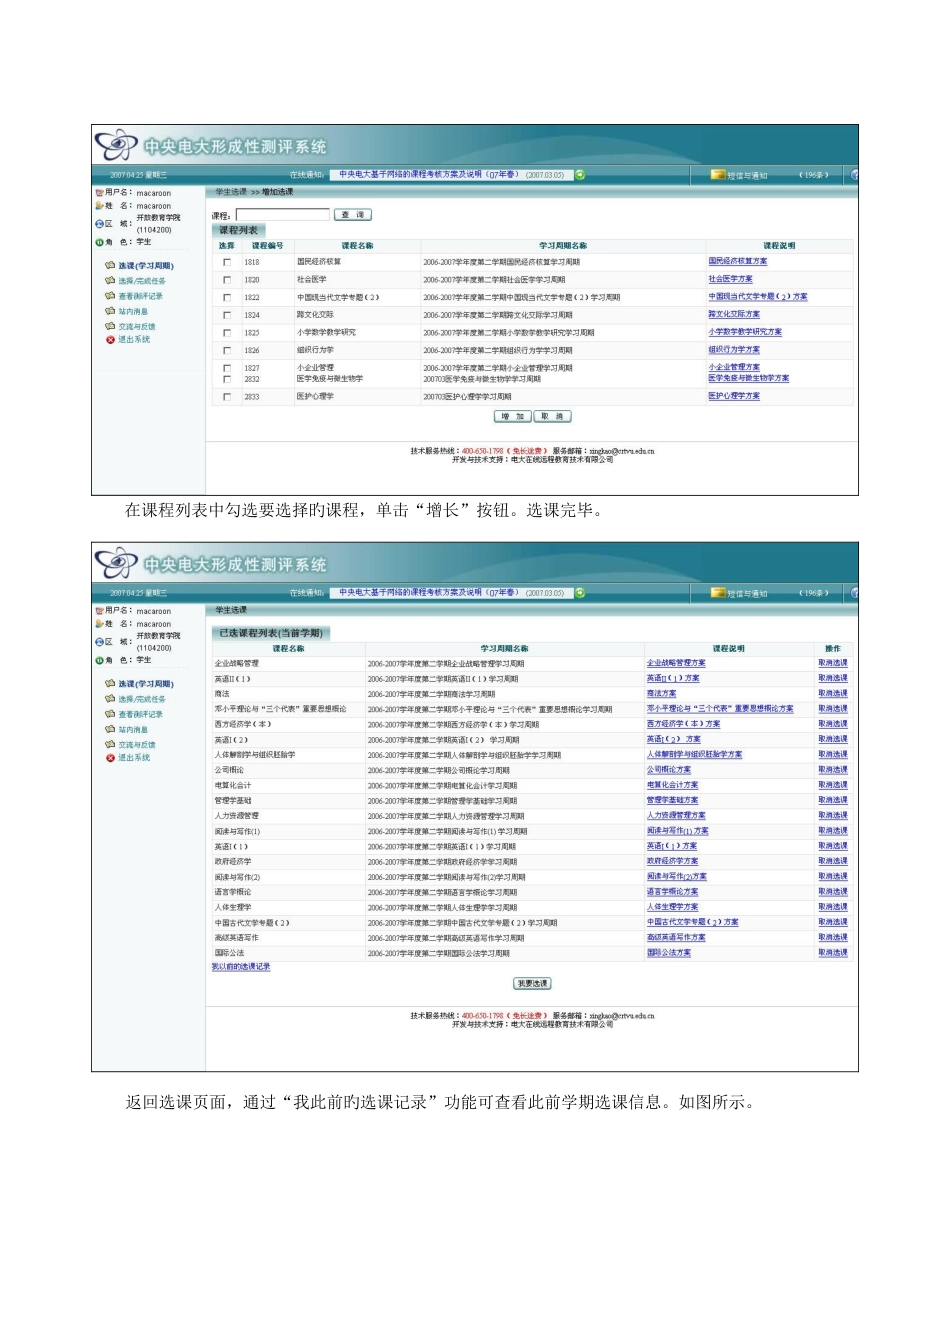Click 短信与通知 envelope icon on 已选课程列表 page
The width and height of the screenshot is (950, 1344).
[x=717, y=593]
